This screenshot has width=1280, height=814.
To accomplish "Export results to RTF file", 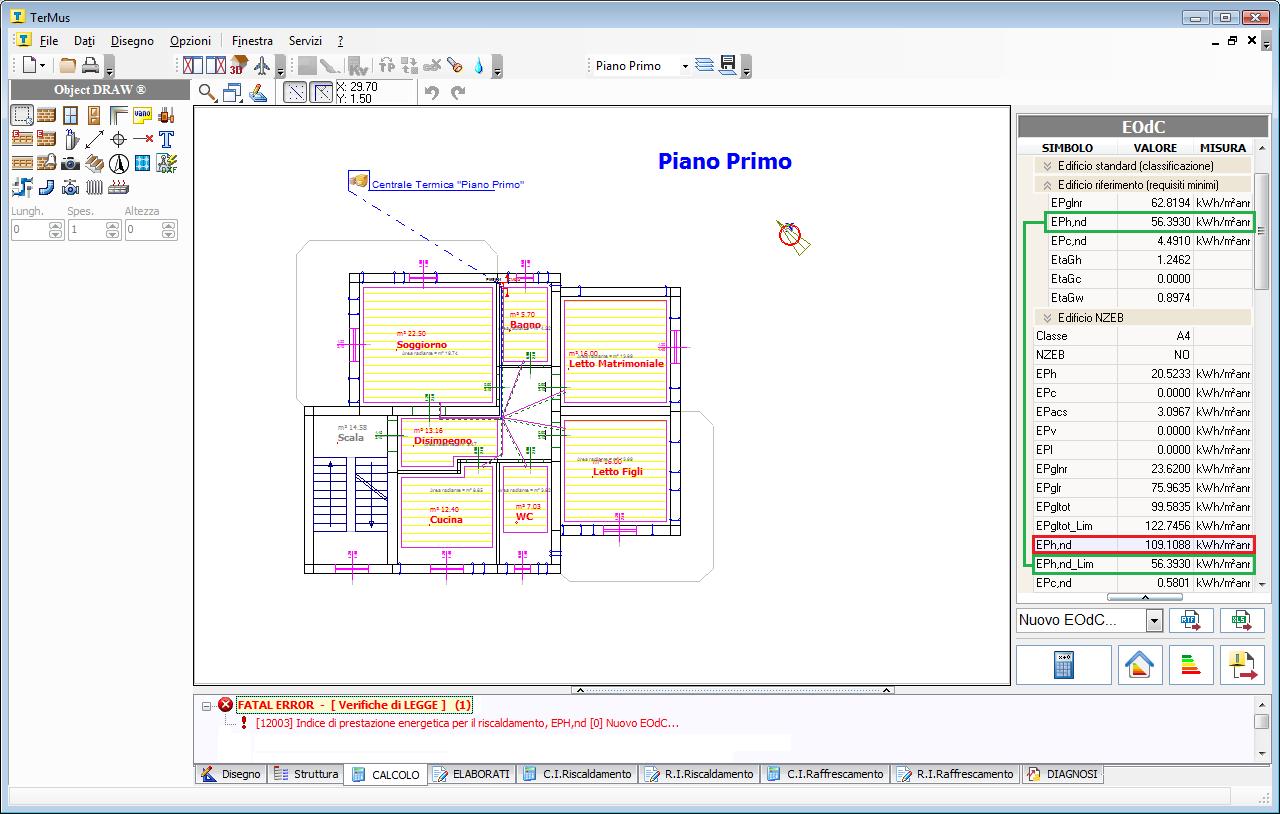I will point(1191,620).
